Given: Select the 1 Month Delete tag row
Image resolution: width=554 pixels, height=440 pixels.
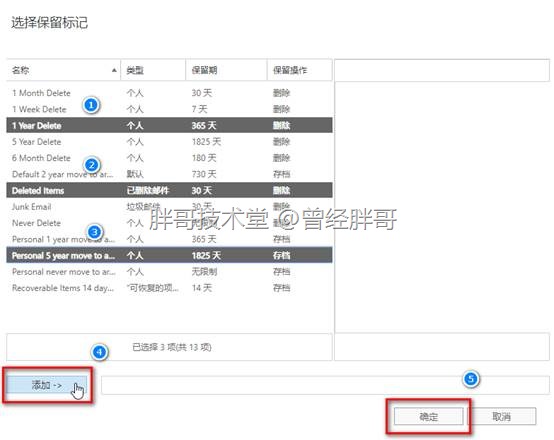Looking at the screenshot, I should pos(169,93).
